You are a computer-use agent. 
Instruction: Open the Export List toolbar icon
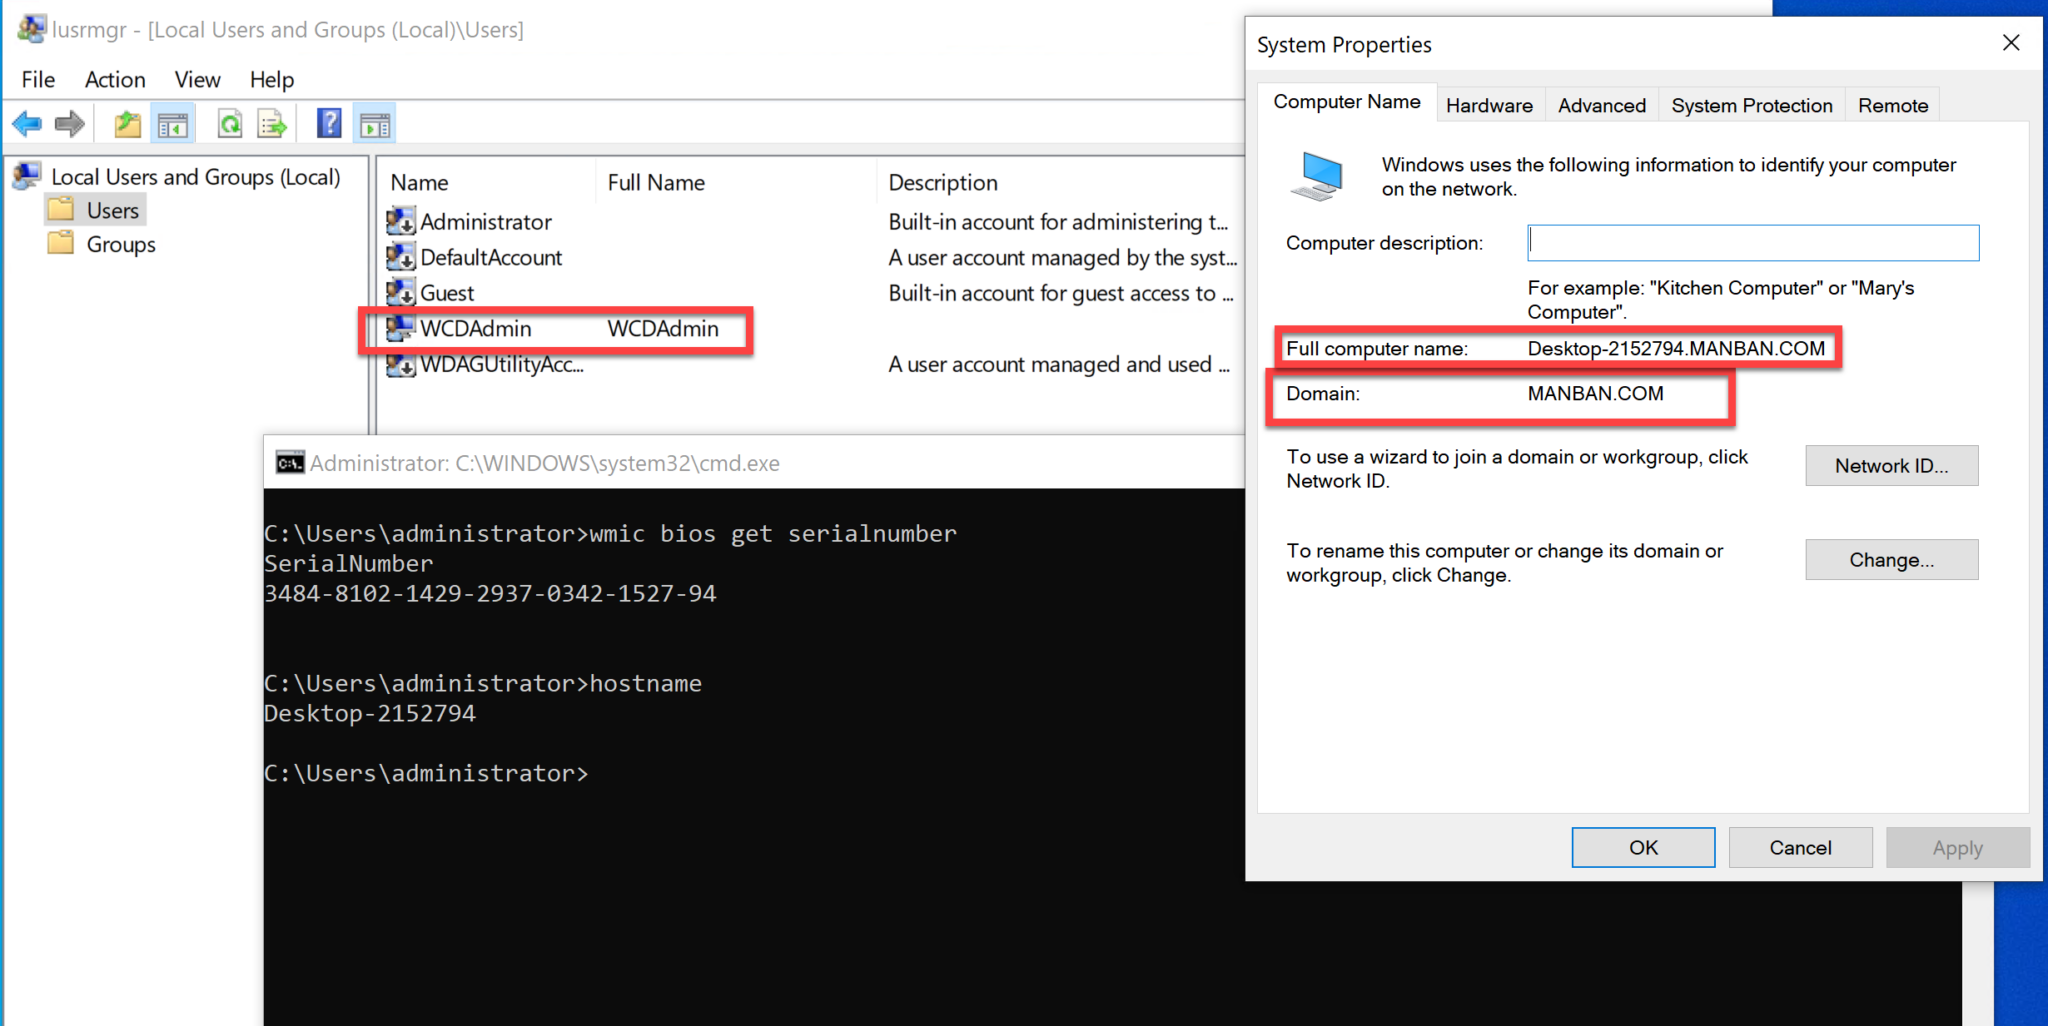[272, 123]
